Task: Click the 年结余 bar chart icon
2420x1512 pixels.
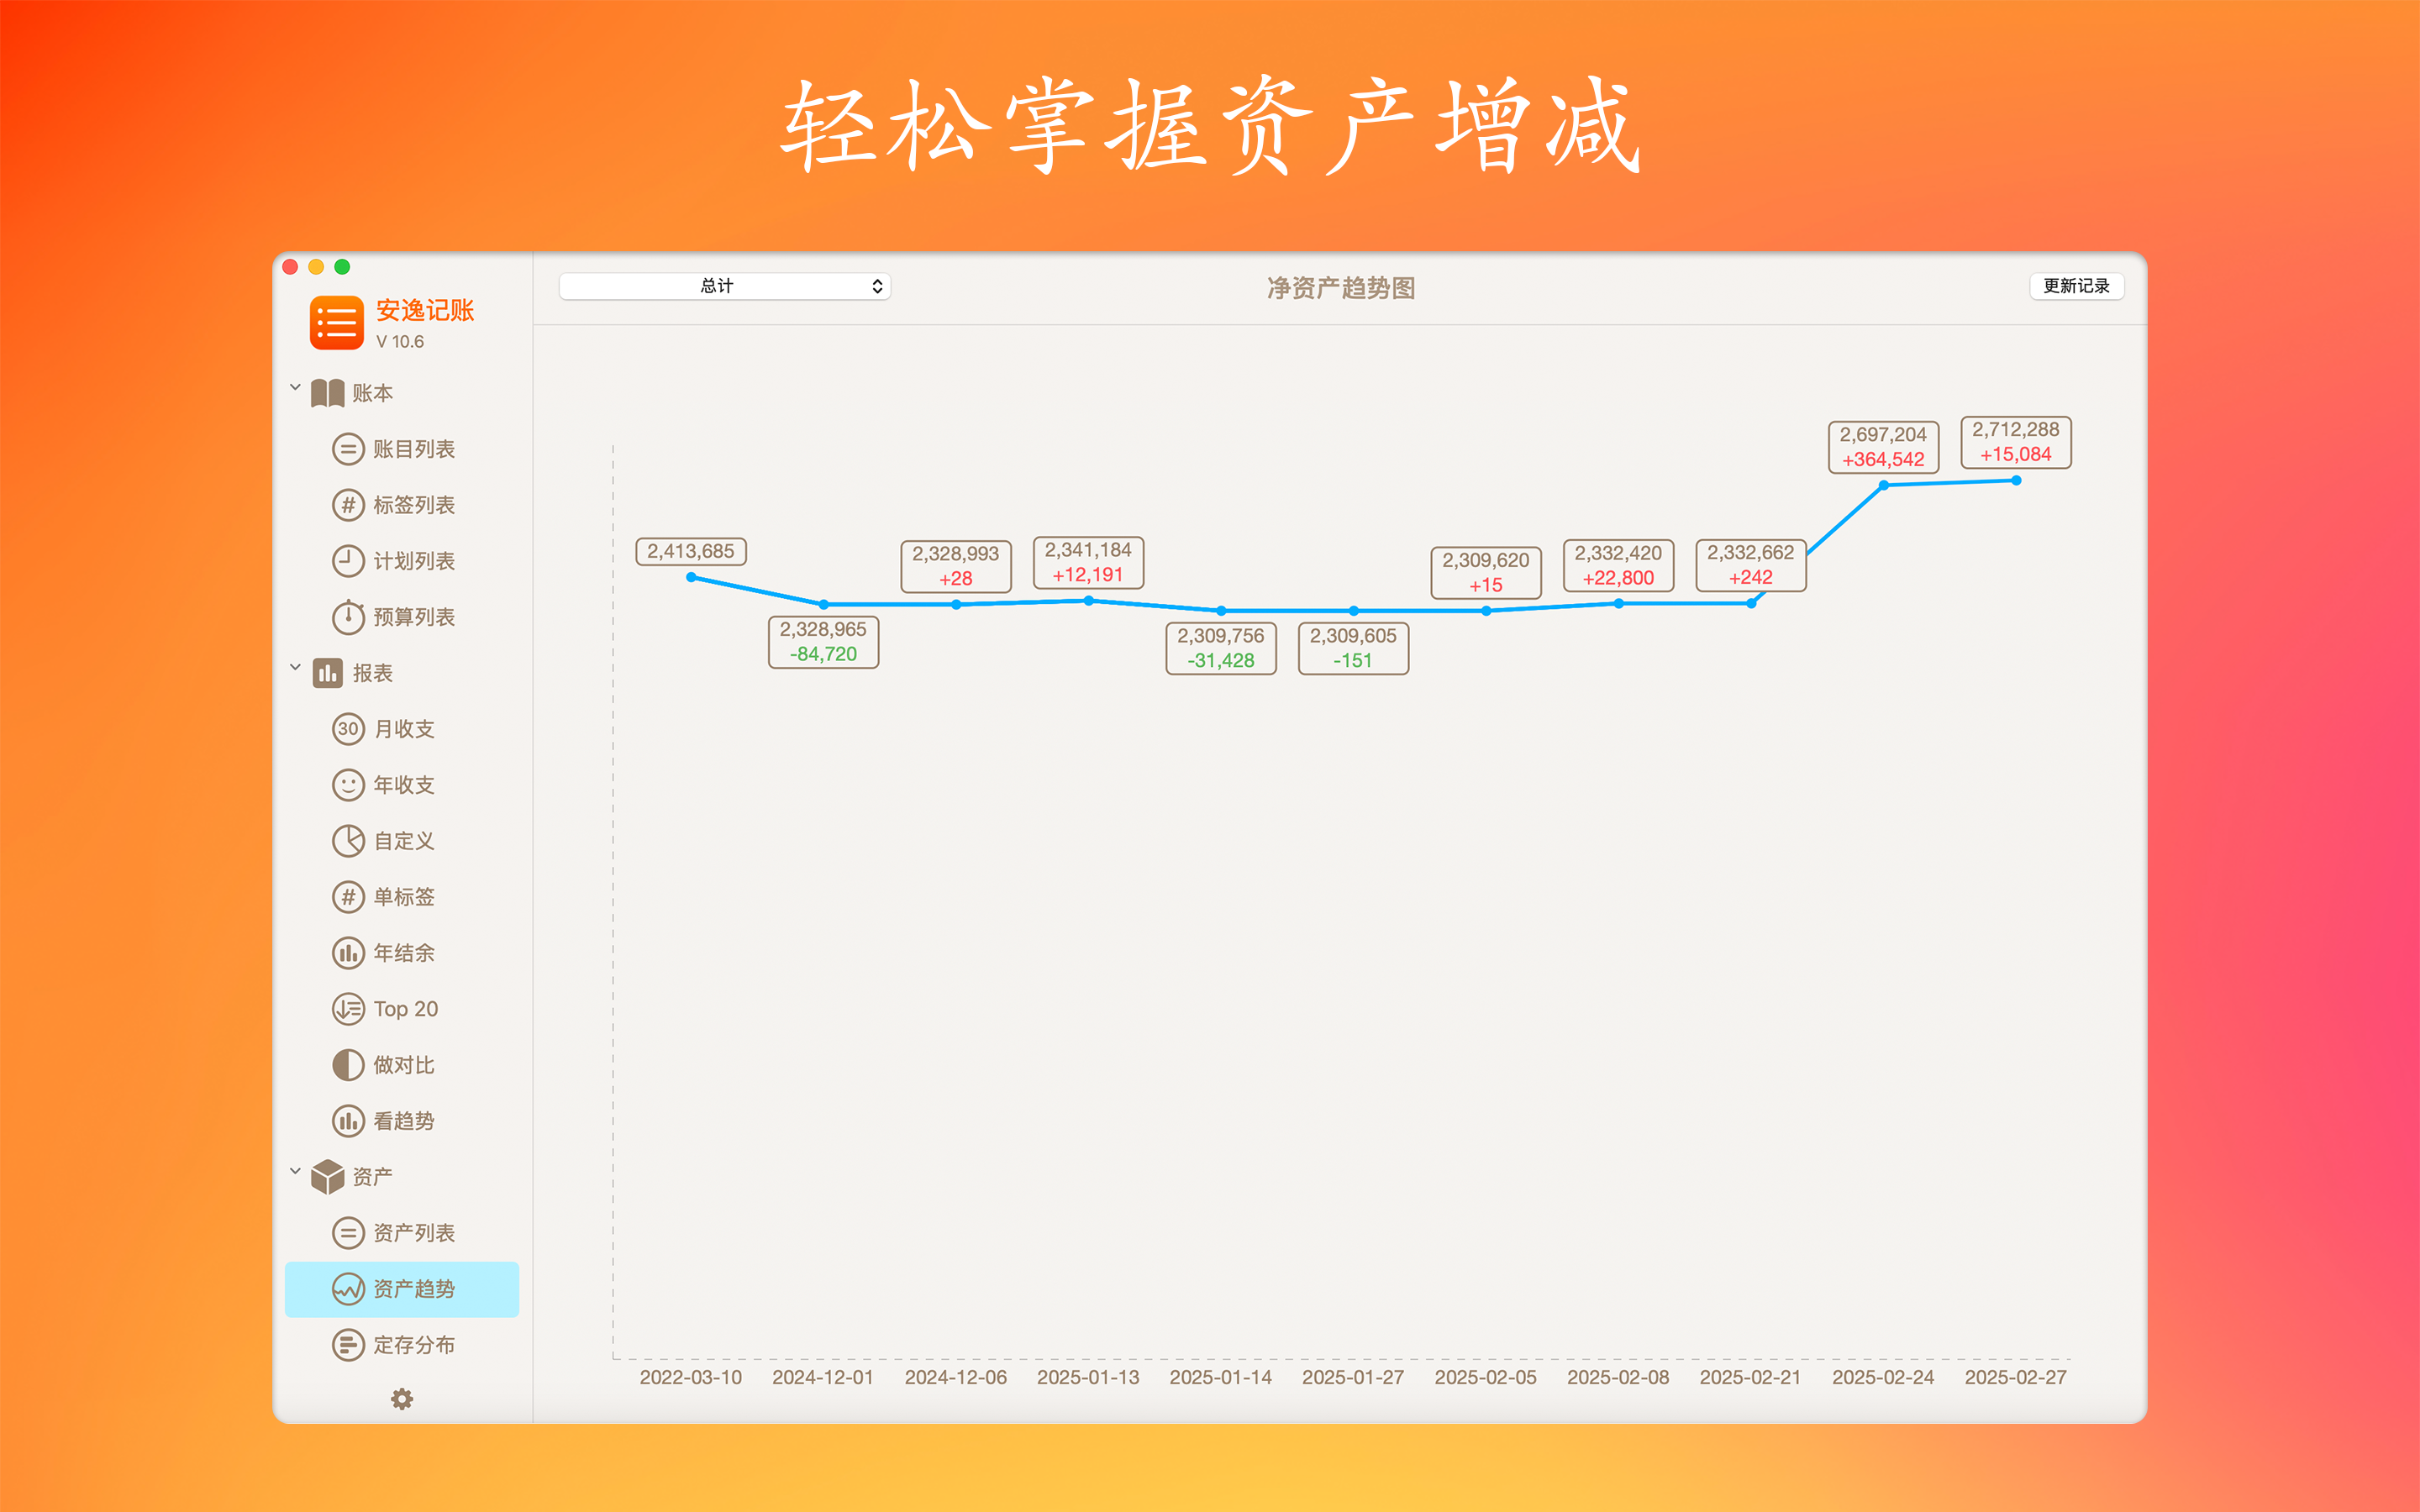Action: 347,953
